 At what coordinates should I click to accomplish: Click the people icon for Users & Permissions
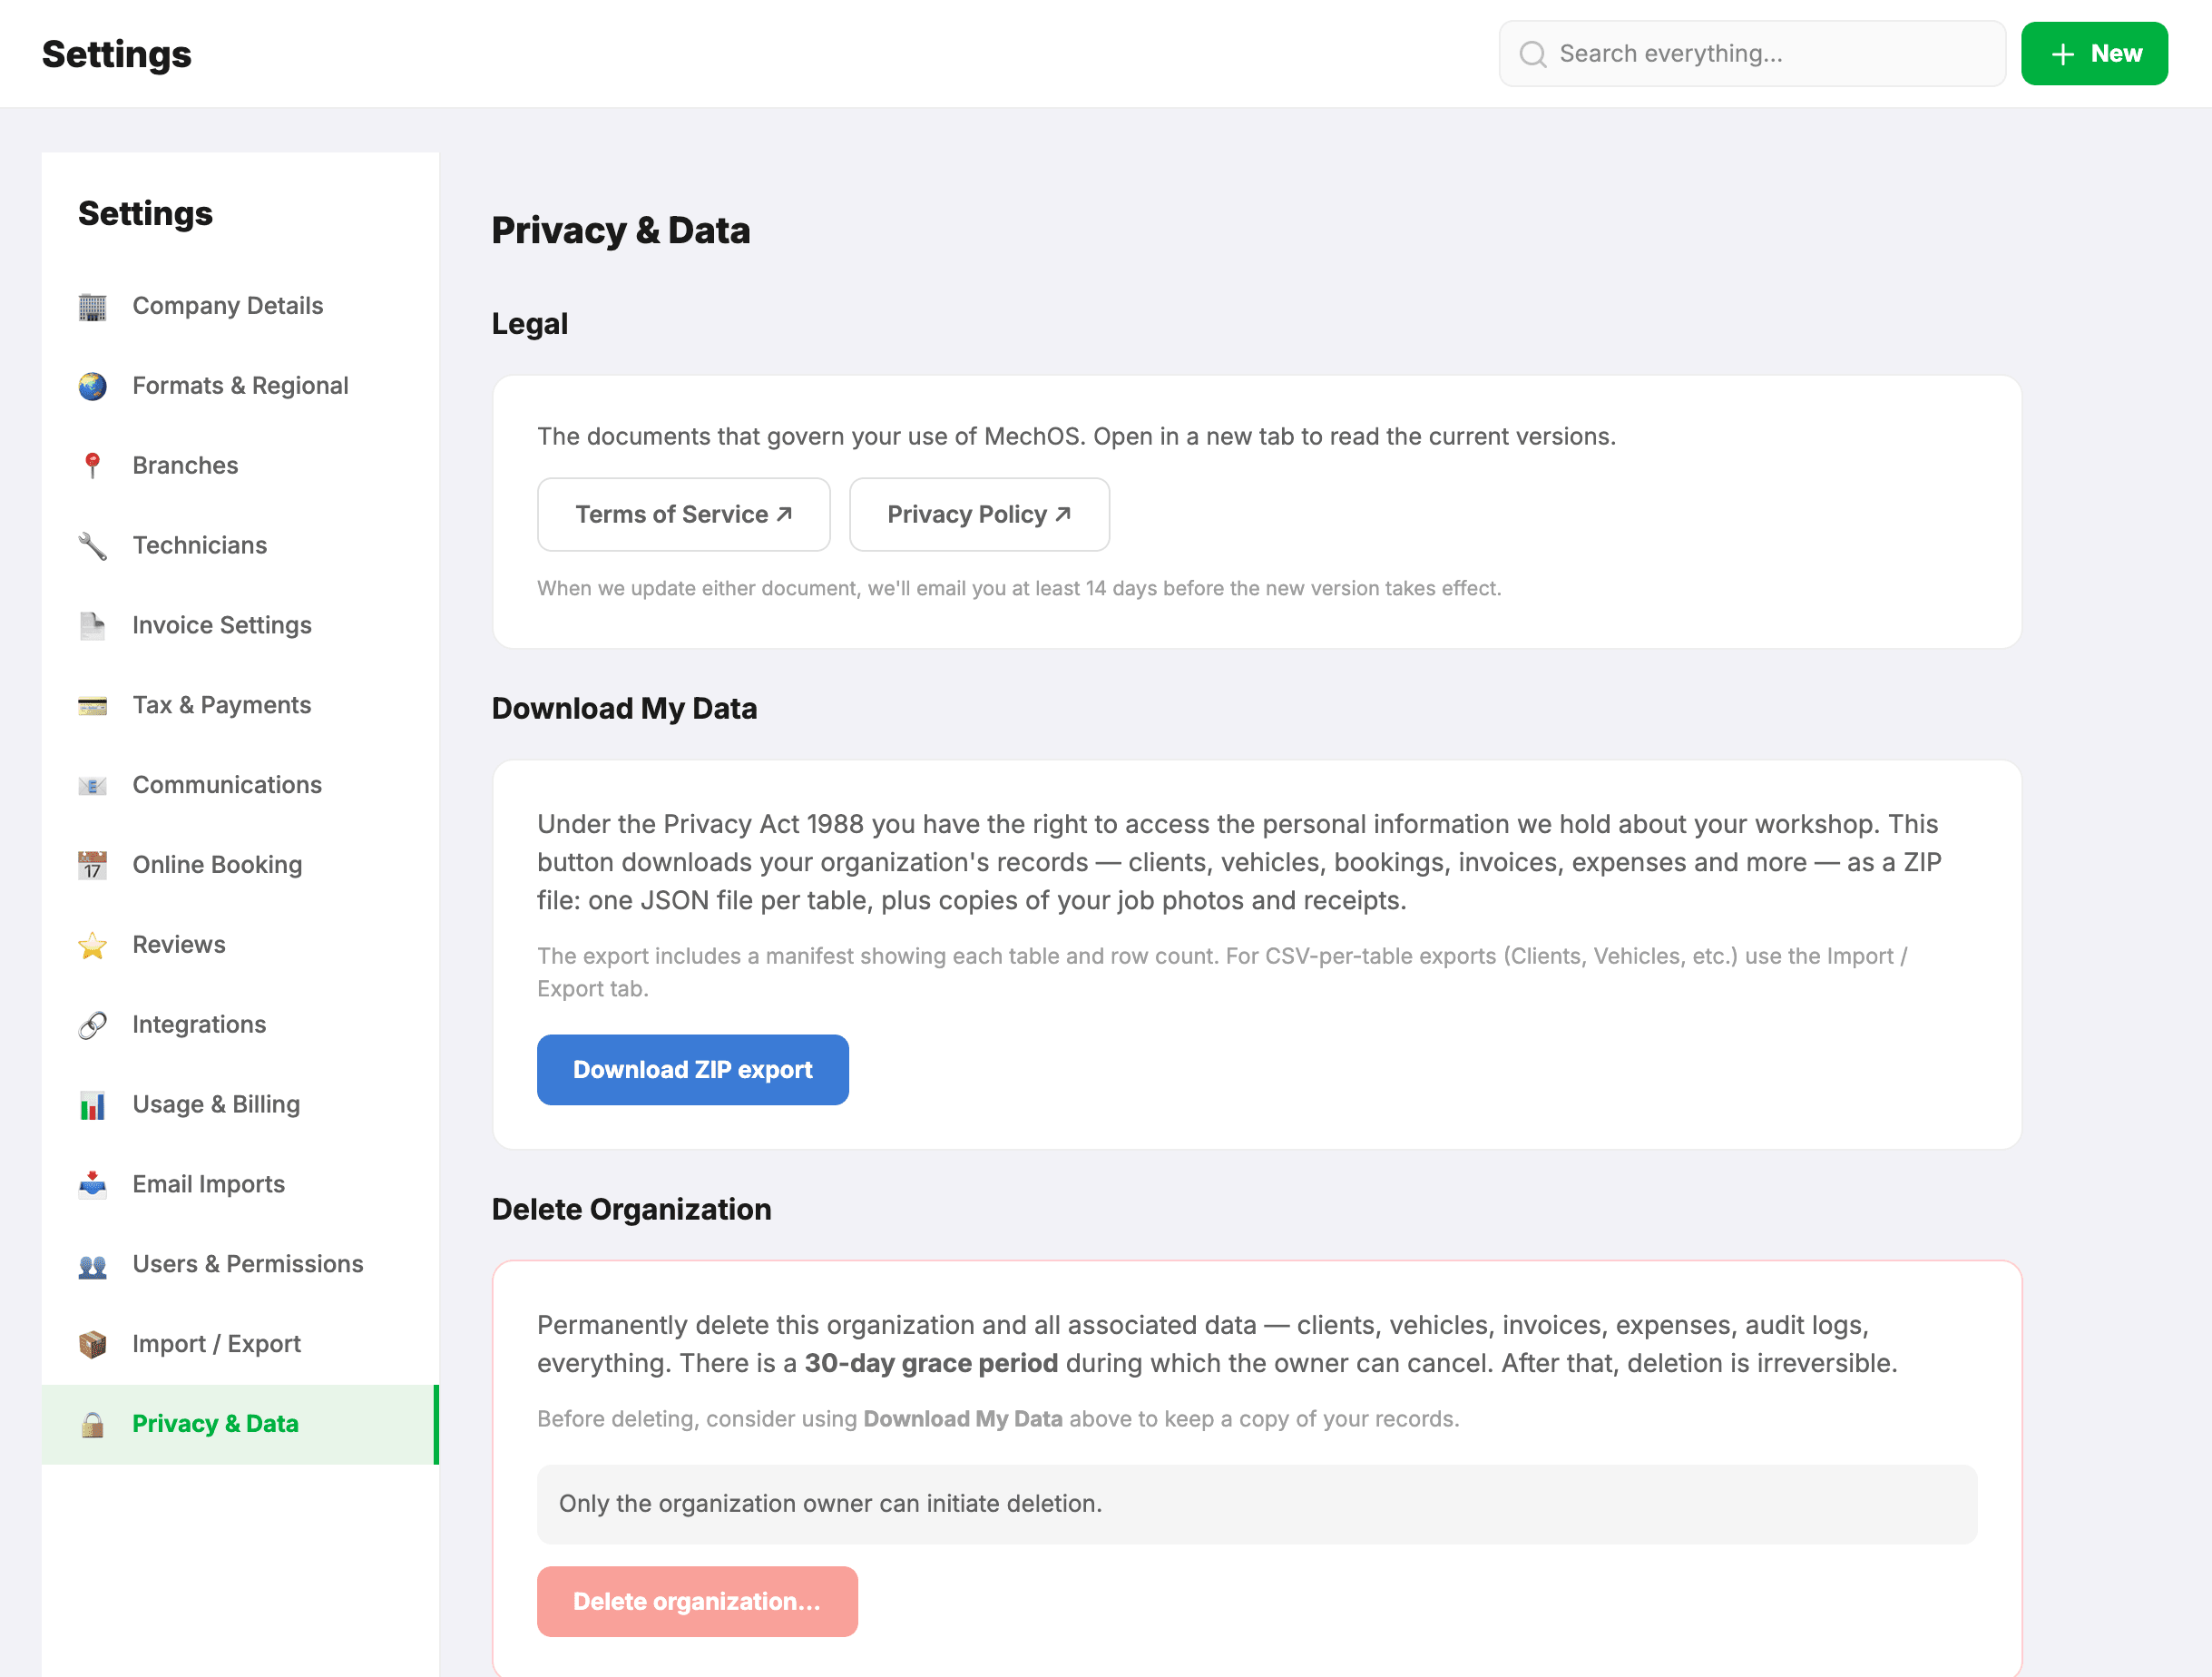(x=92, y=1266)
